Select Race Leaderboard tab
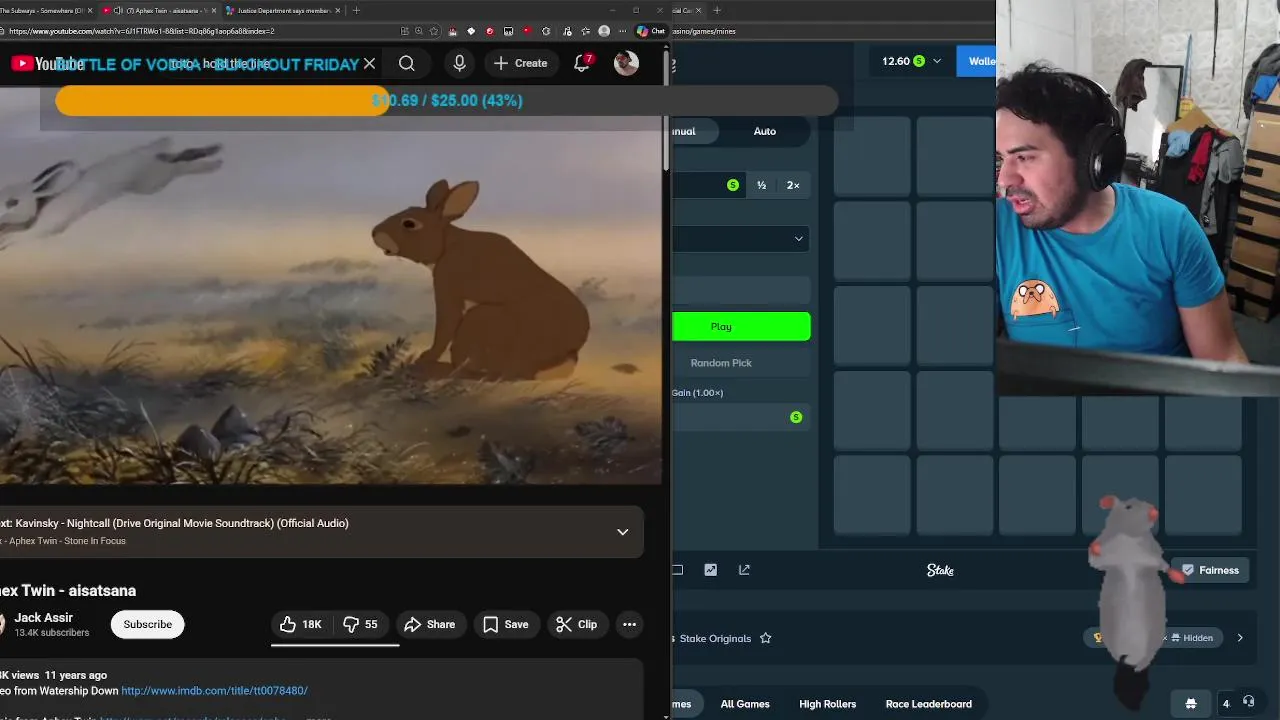 tap(929, 704)
